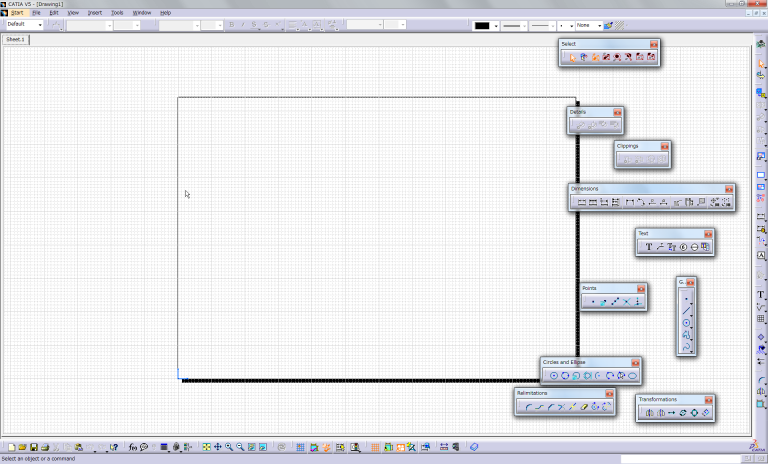This screenshot has width=768, height=464.
Task: Click the Fit All In icon
Action: click(x=206, y=447)
